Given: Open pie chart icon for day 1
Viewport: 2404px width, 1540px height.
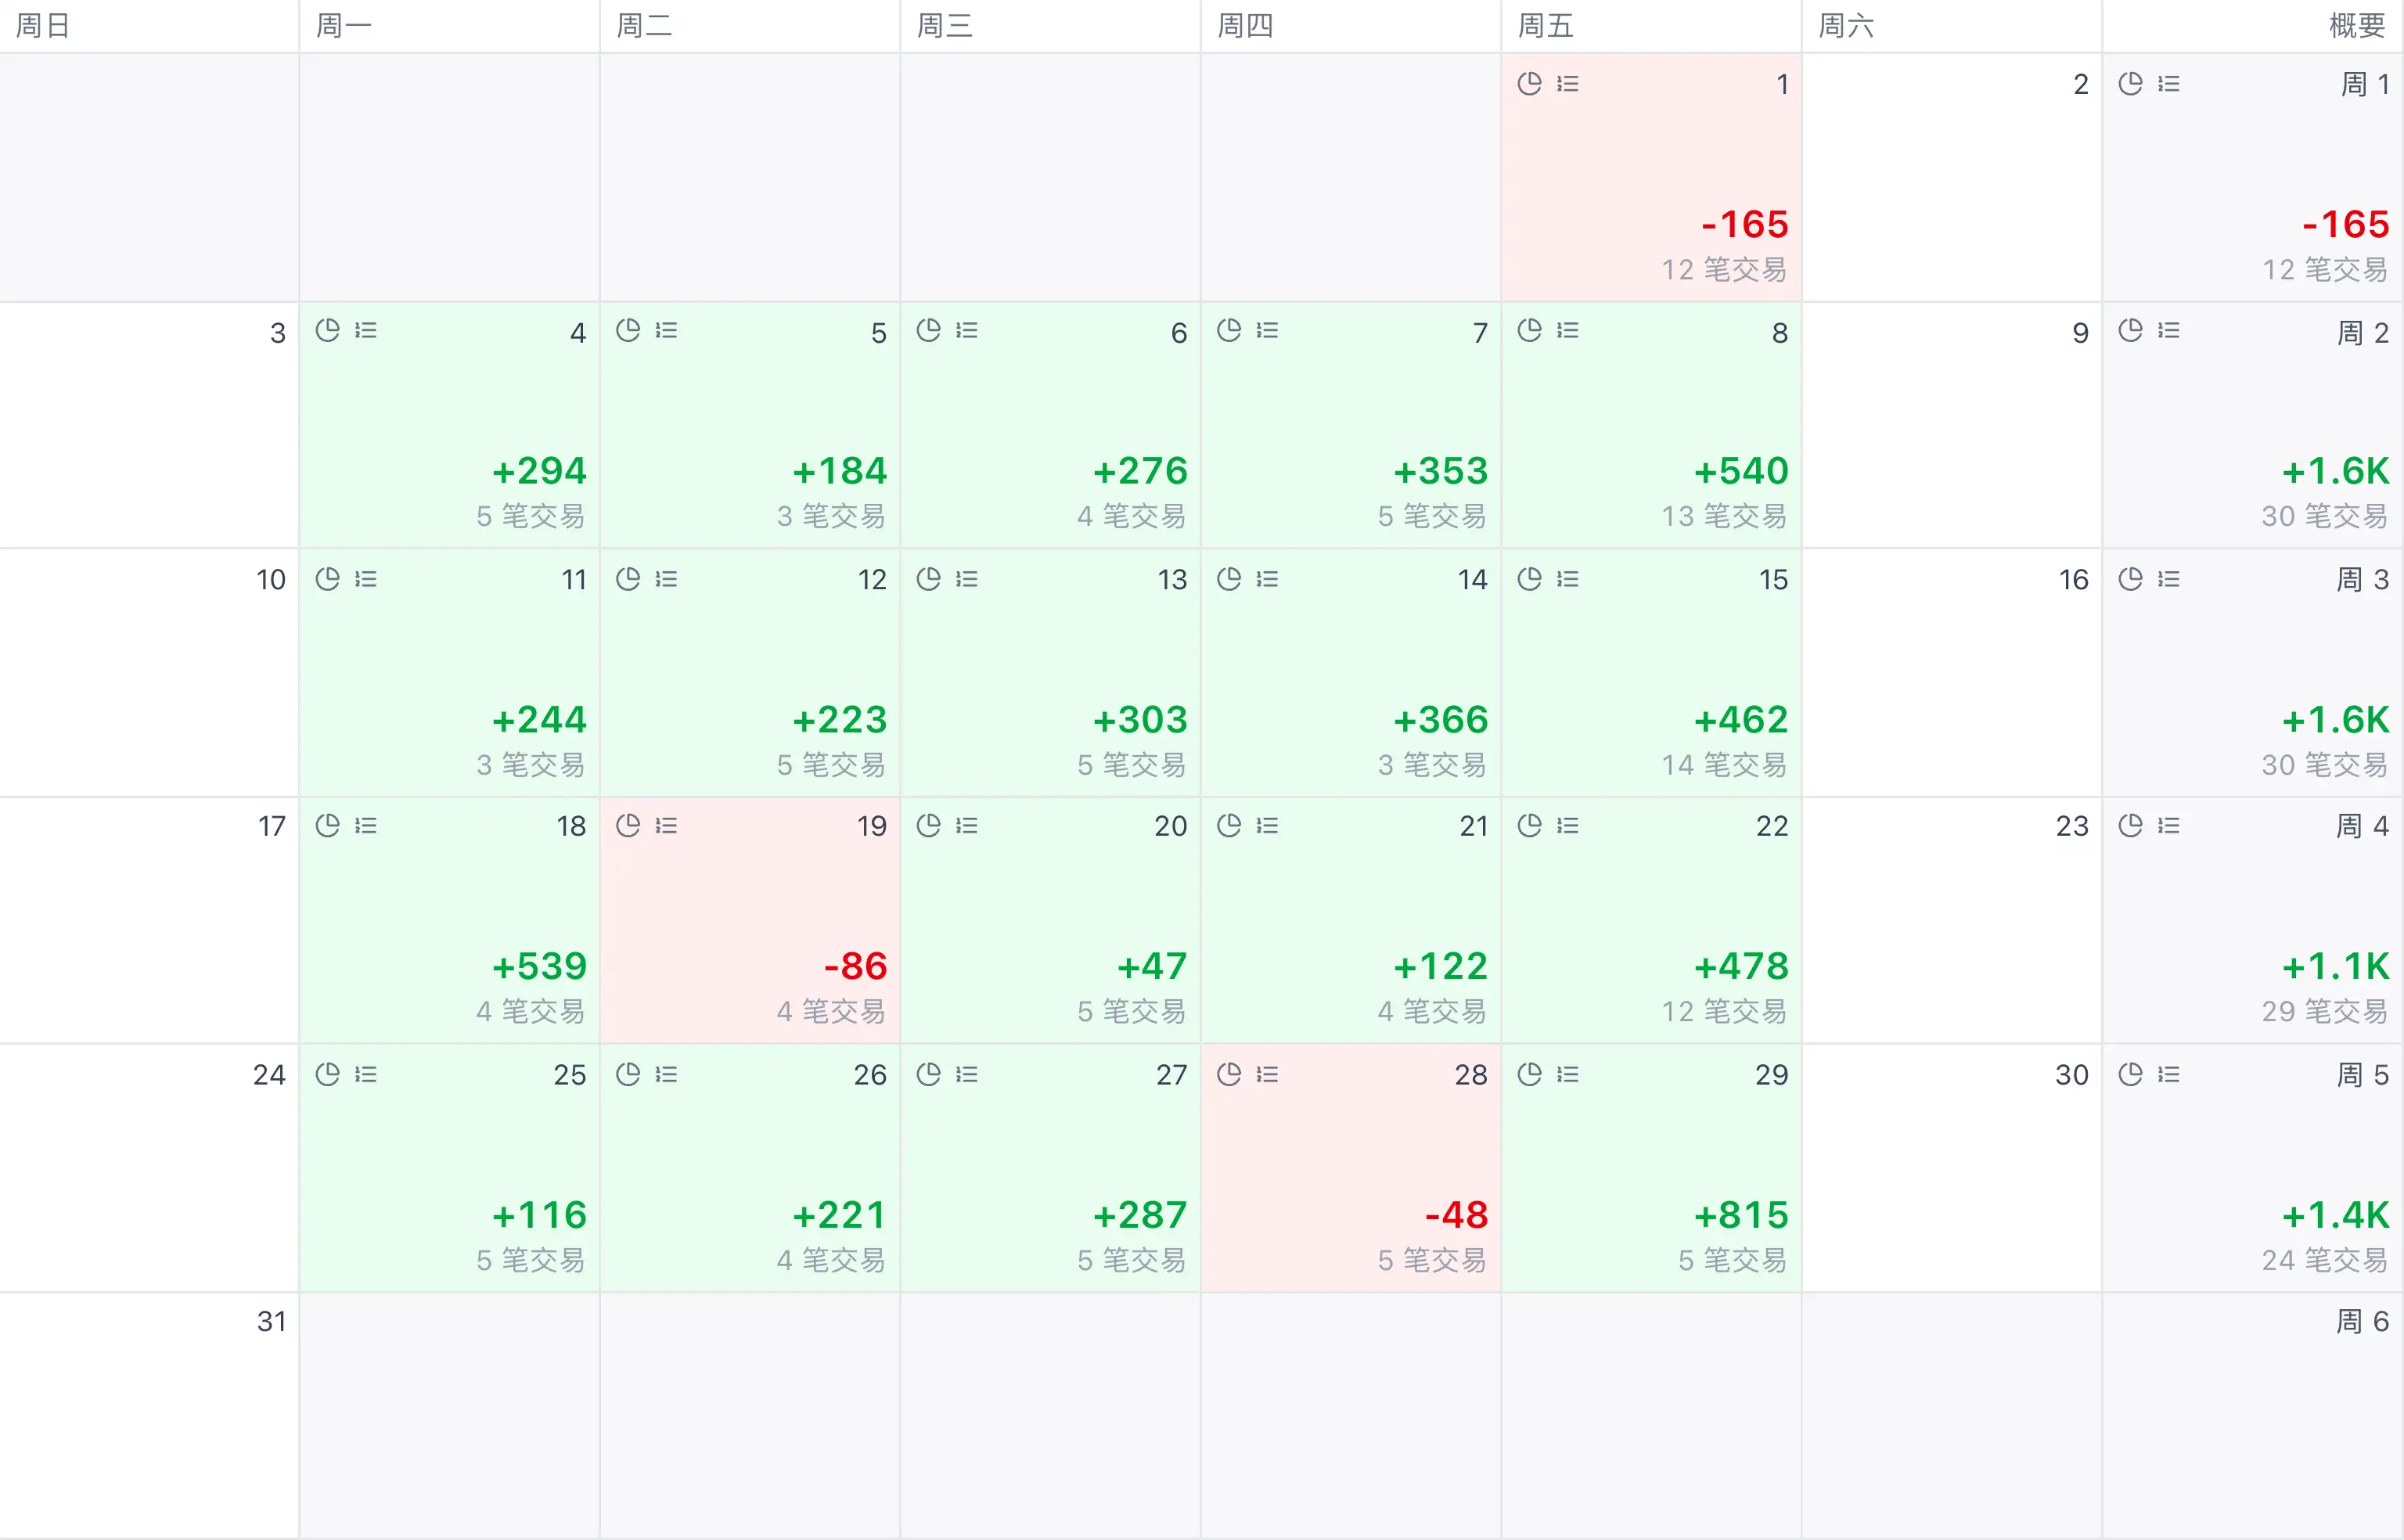Looking at the screenshot, I should pos(1529,83).
